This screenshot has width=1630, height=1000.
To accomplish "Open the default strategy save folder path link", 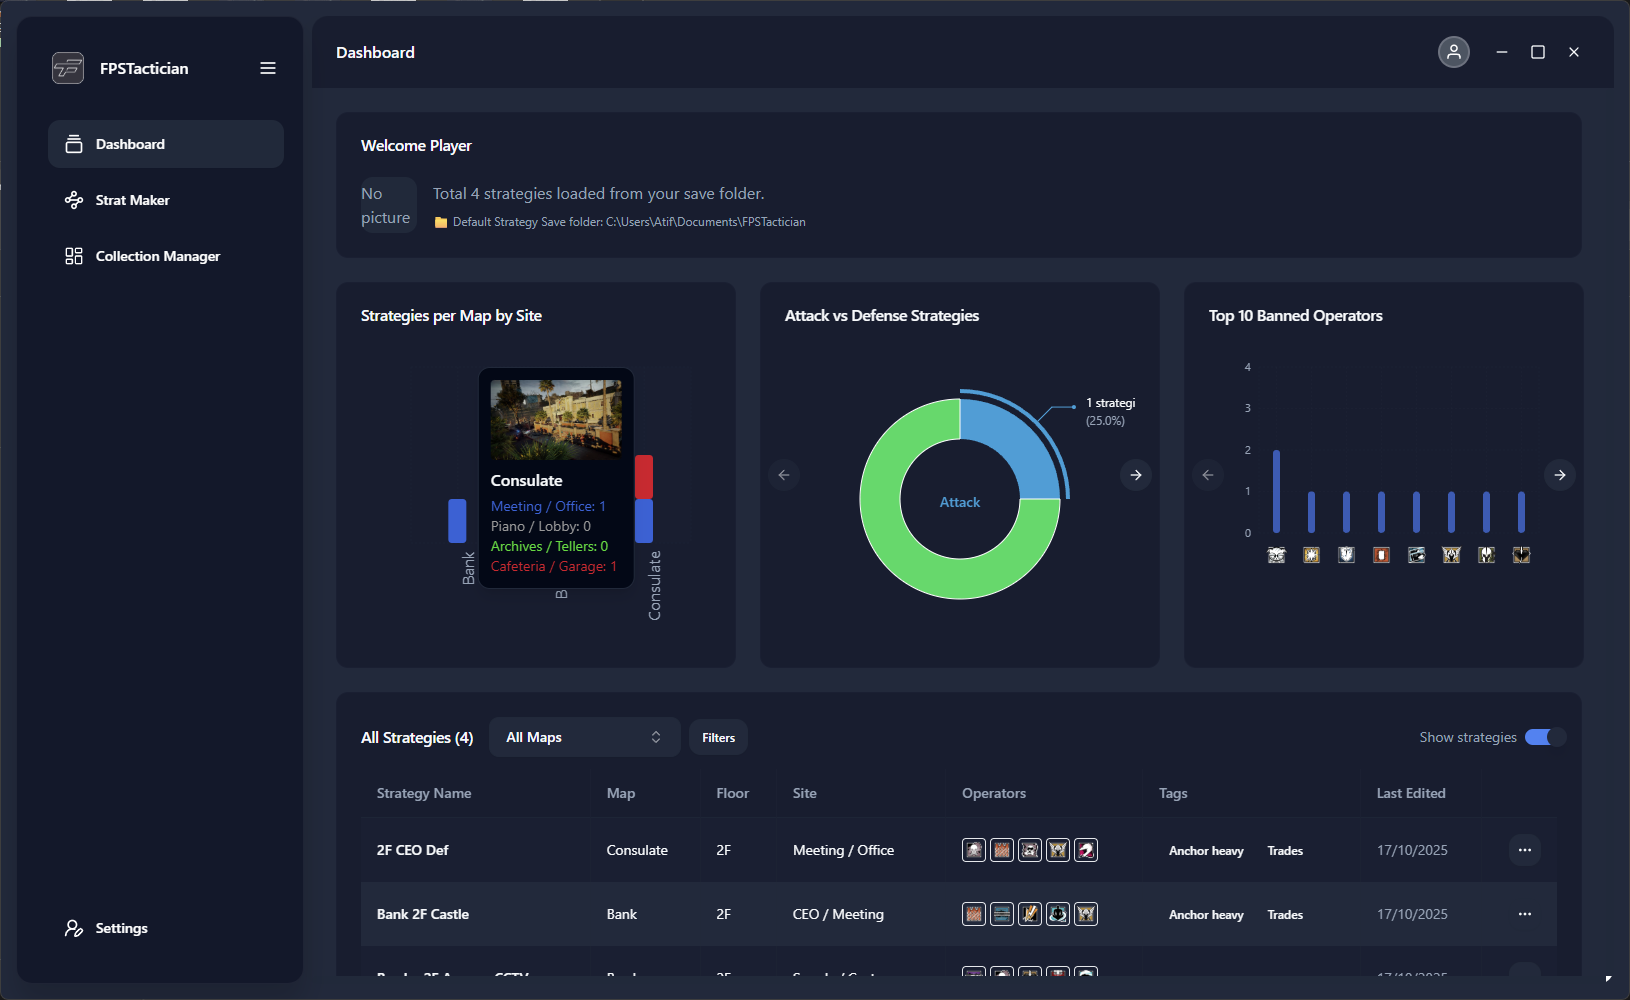I will [628, 222].
